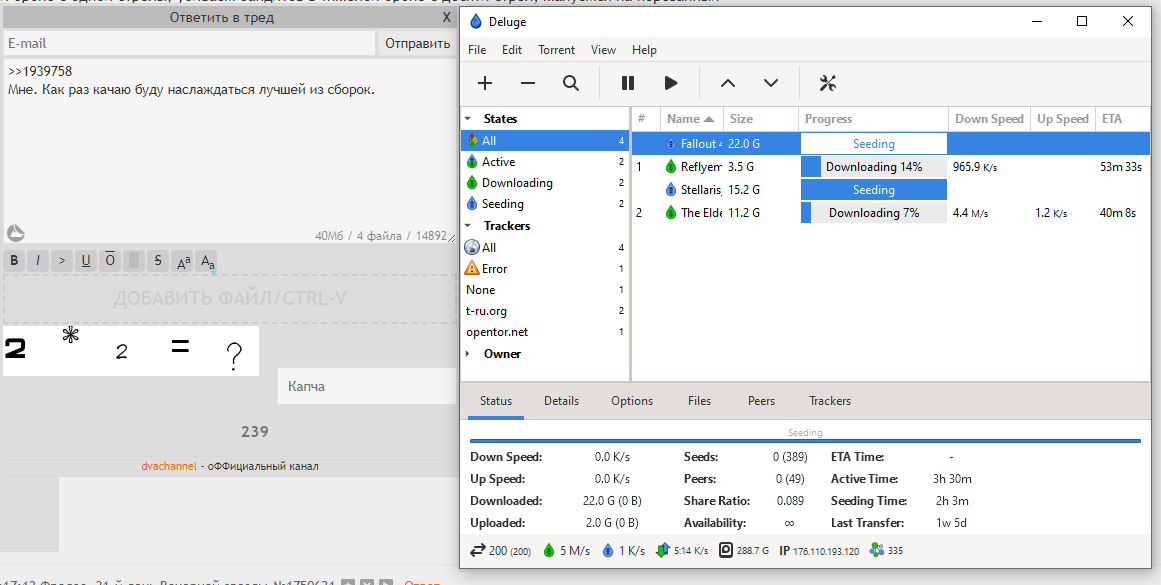Click the Add Torrent plus icon
Image resolution: width=1161 pixels, height=585 pixels.
[x=485, y=83]
